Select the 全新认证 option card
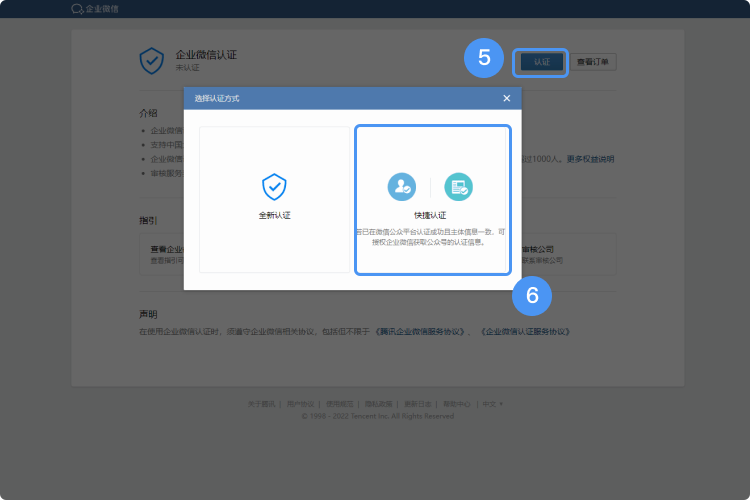Viewport: 750px width, 500px height. pos(275,200)
